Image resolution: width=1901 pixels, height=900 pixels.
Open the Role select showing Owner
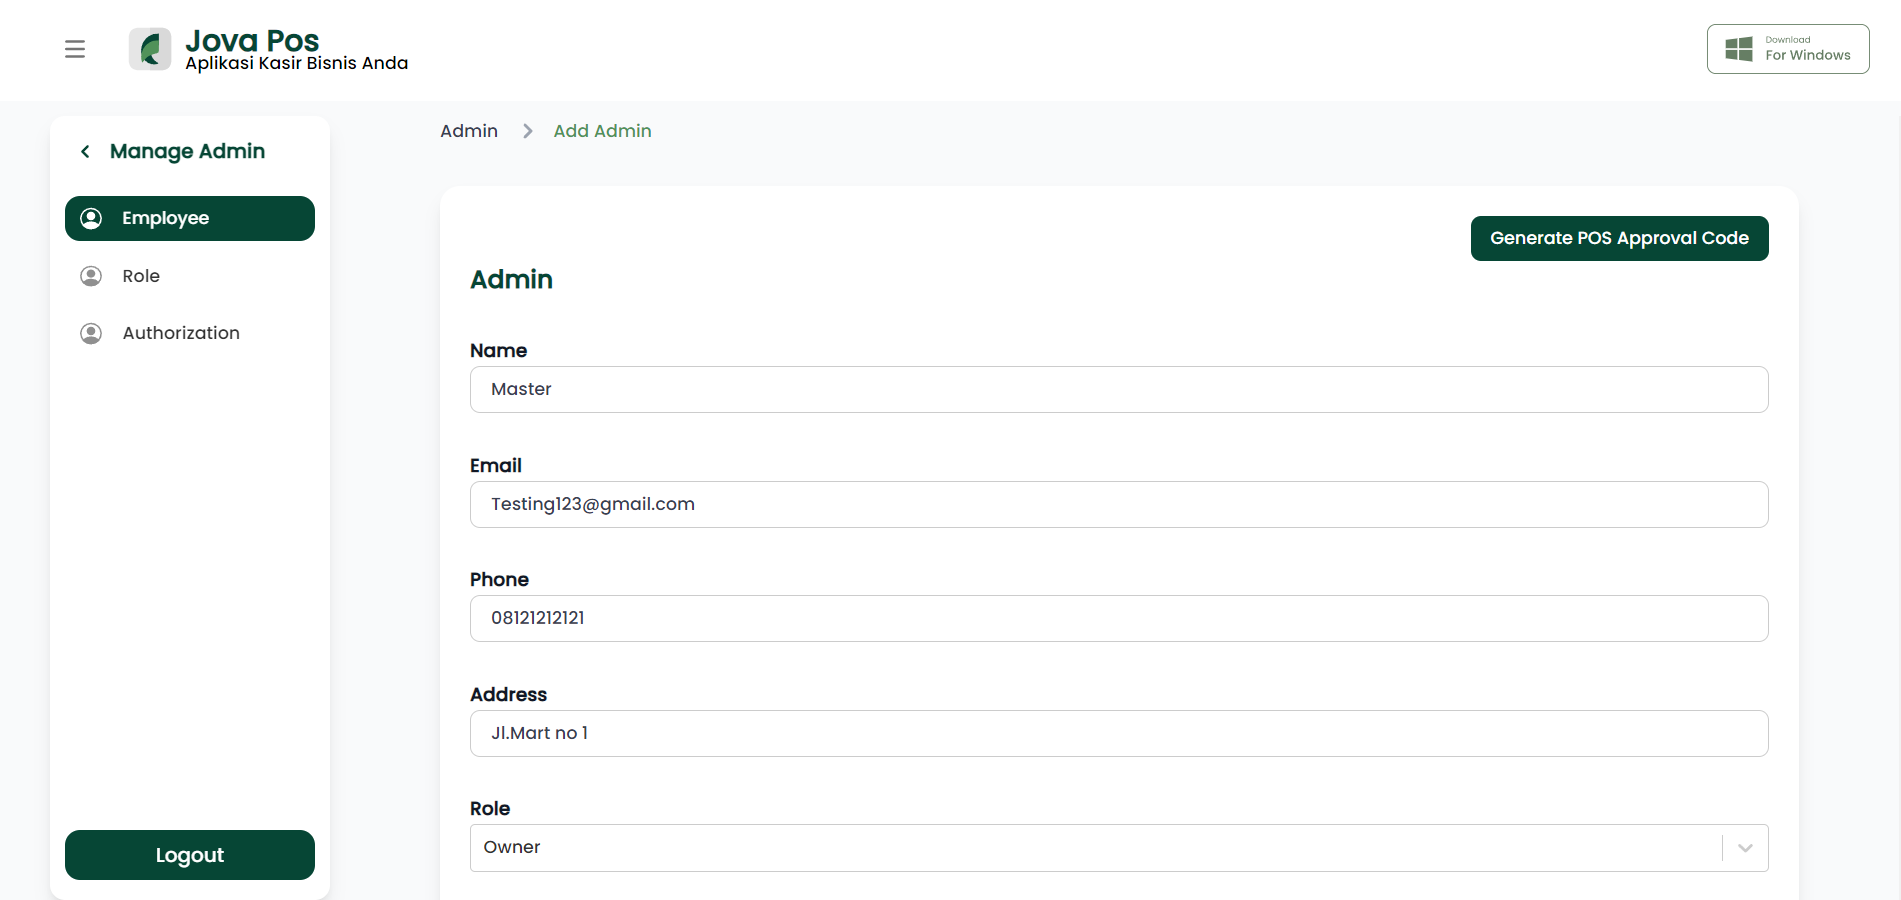(x=1119, y=848)
